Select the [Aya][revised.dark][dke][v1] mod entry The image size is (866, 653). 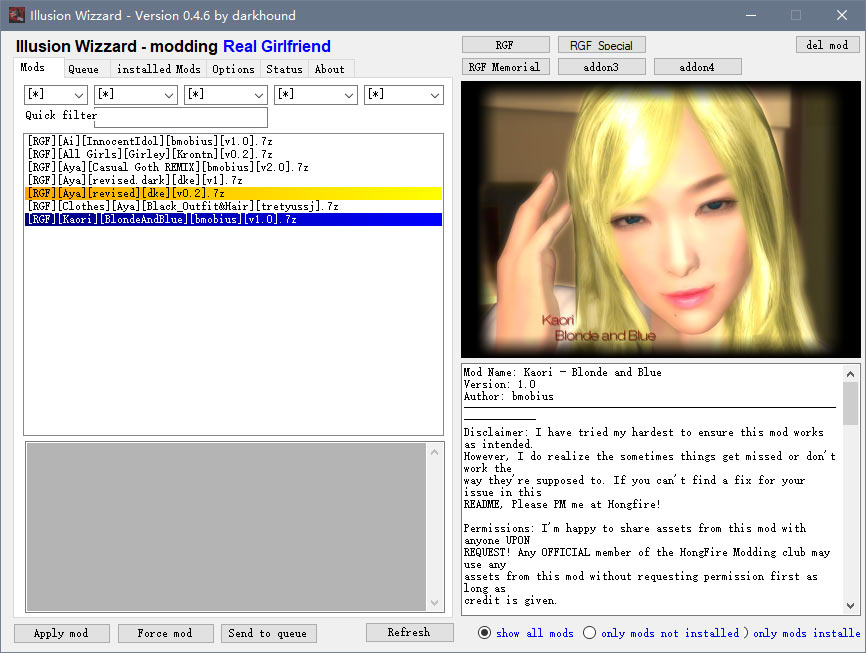point(233,180)
